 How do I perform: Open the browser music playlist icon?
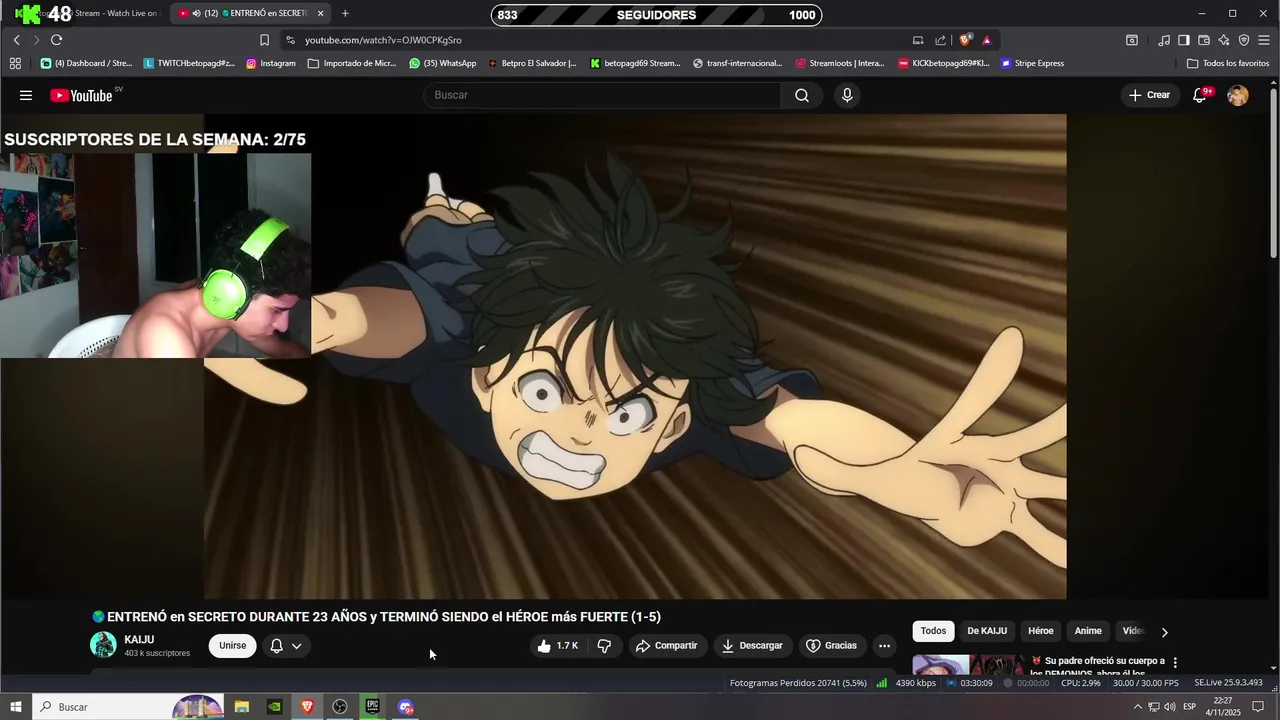1164,40
